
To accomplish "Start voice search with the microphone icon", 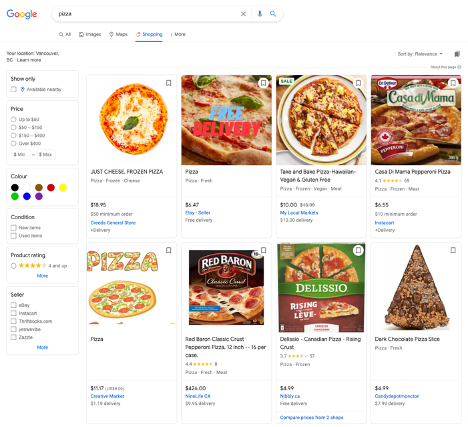I will (260, 14).
